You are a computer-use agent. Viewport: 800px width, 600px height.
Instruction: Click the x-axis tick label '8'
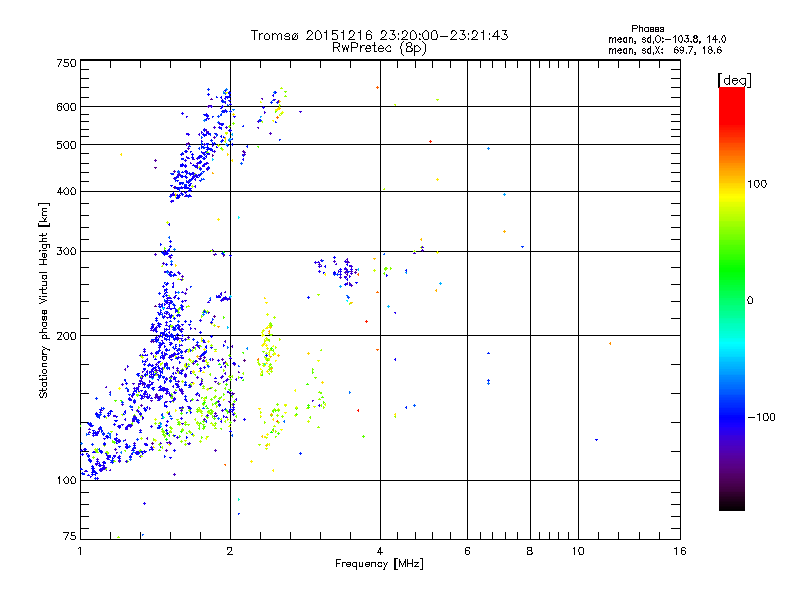pos(530,551)
